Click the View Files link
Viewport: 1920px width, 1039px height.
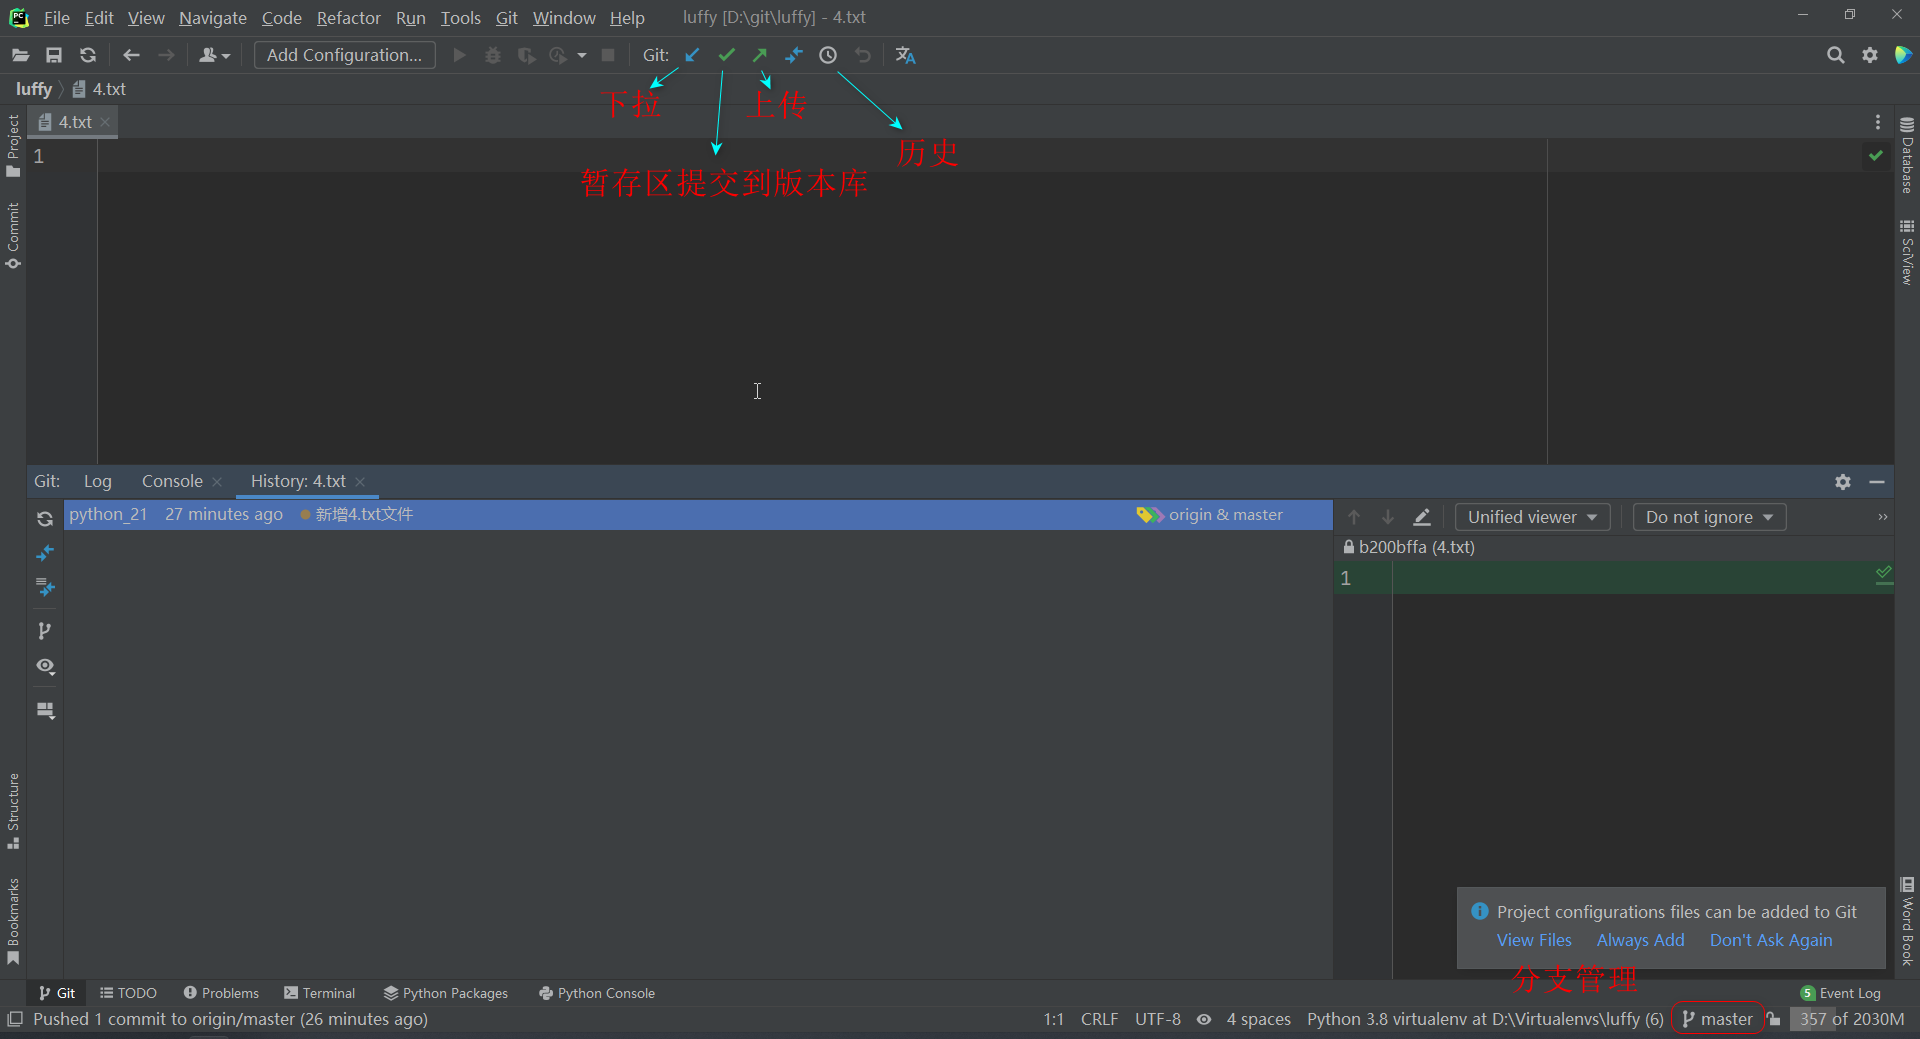1534,940
